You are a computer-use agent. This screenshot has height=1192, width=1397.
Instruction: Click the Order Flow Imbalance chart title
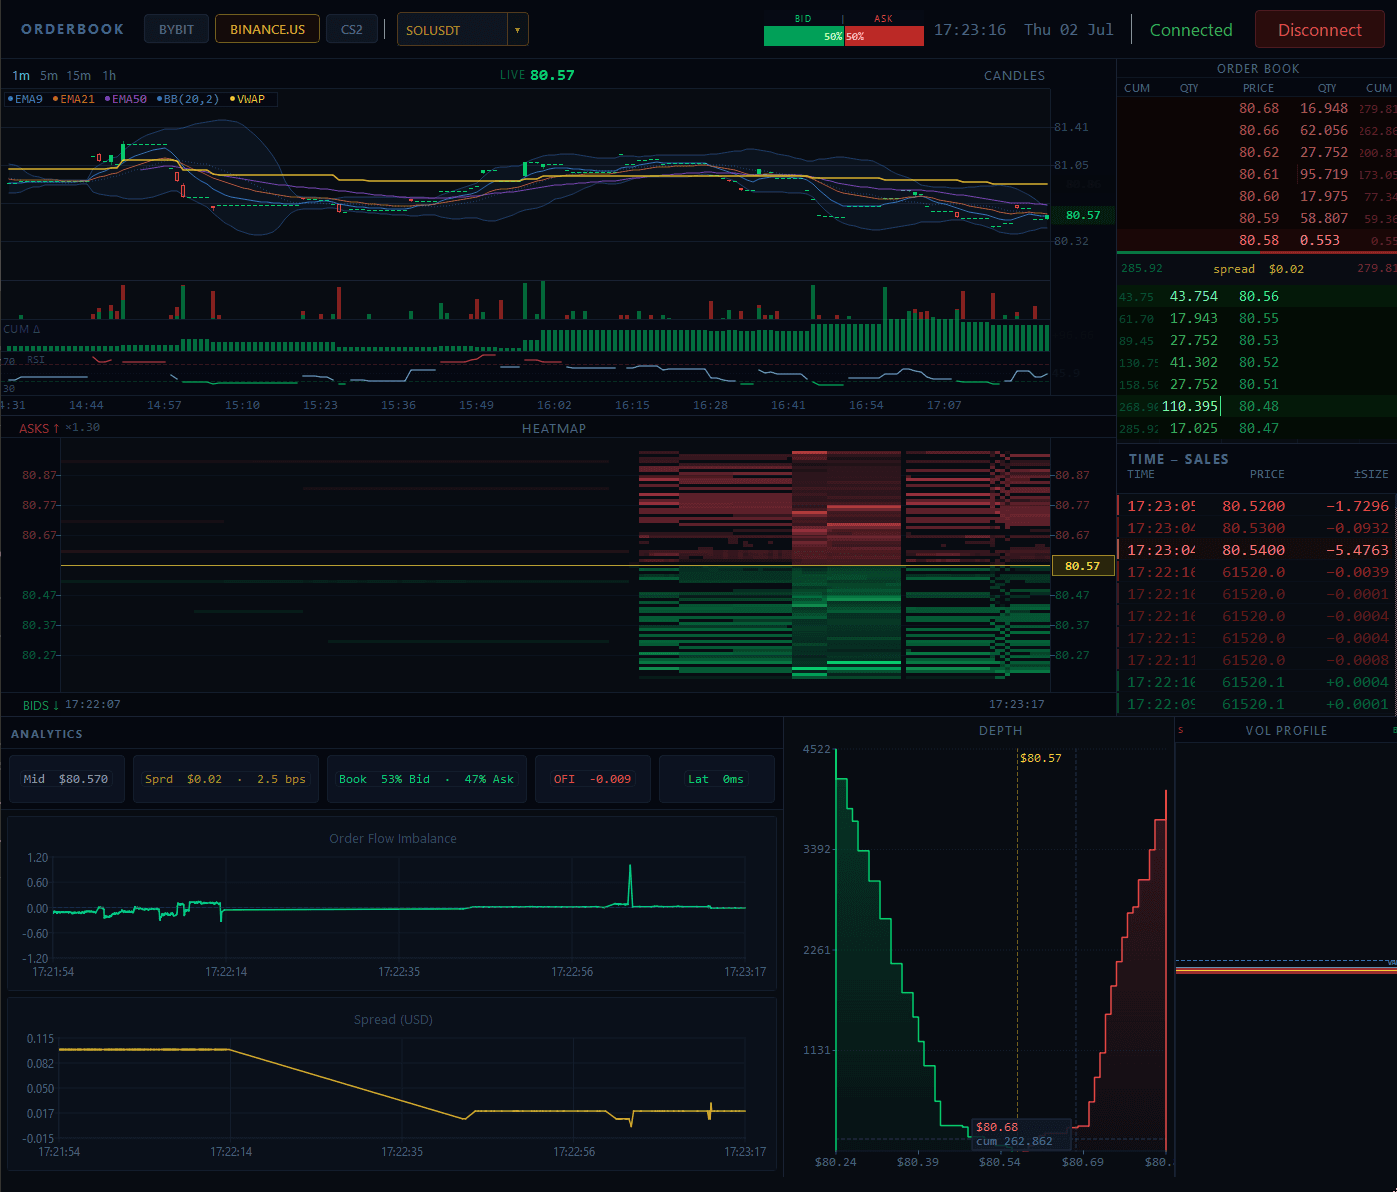393,838
